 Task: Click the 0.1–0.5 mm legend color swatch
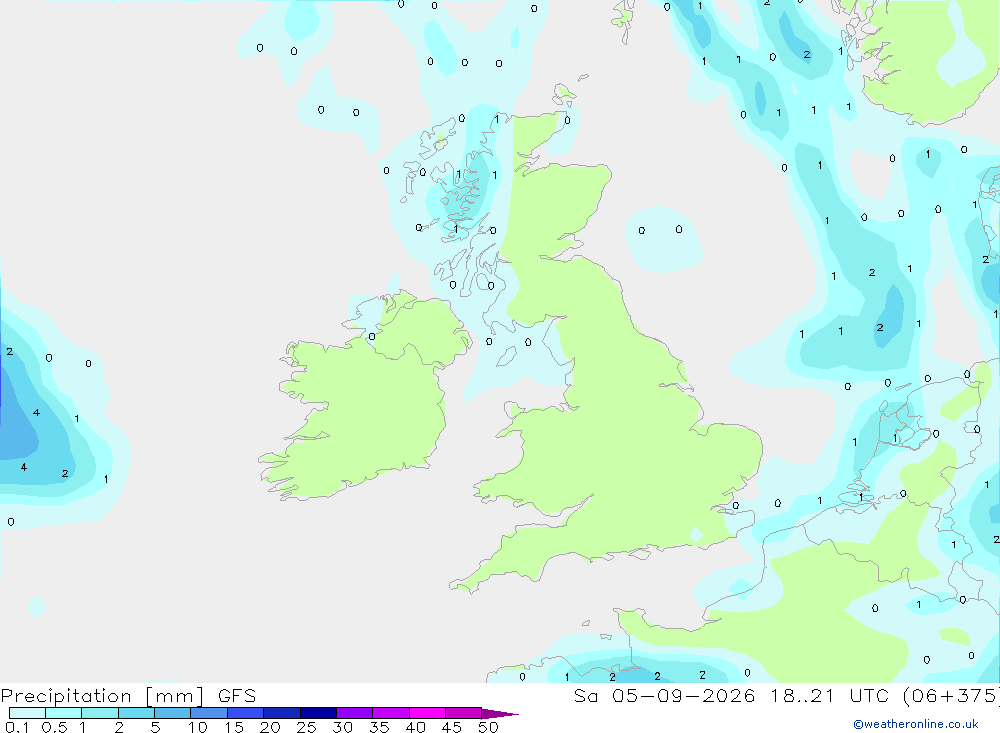click(27, 713)
